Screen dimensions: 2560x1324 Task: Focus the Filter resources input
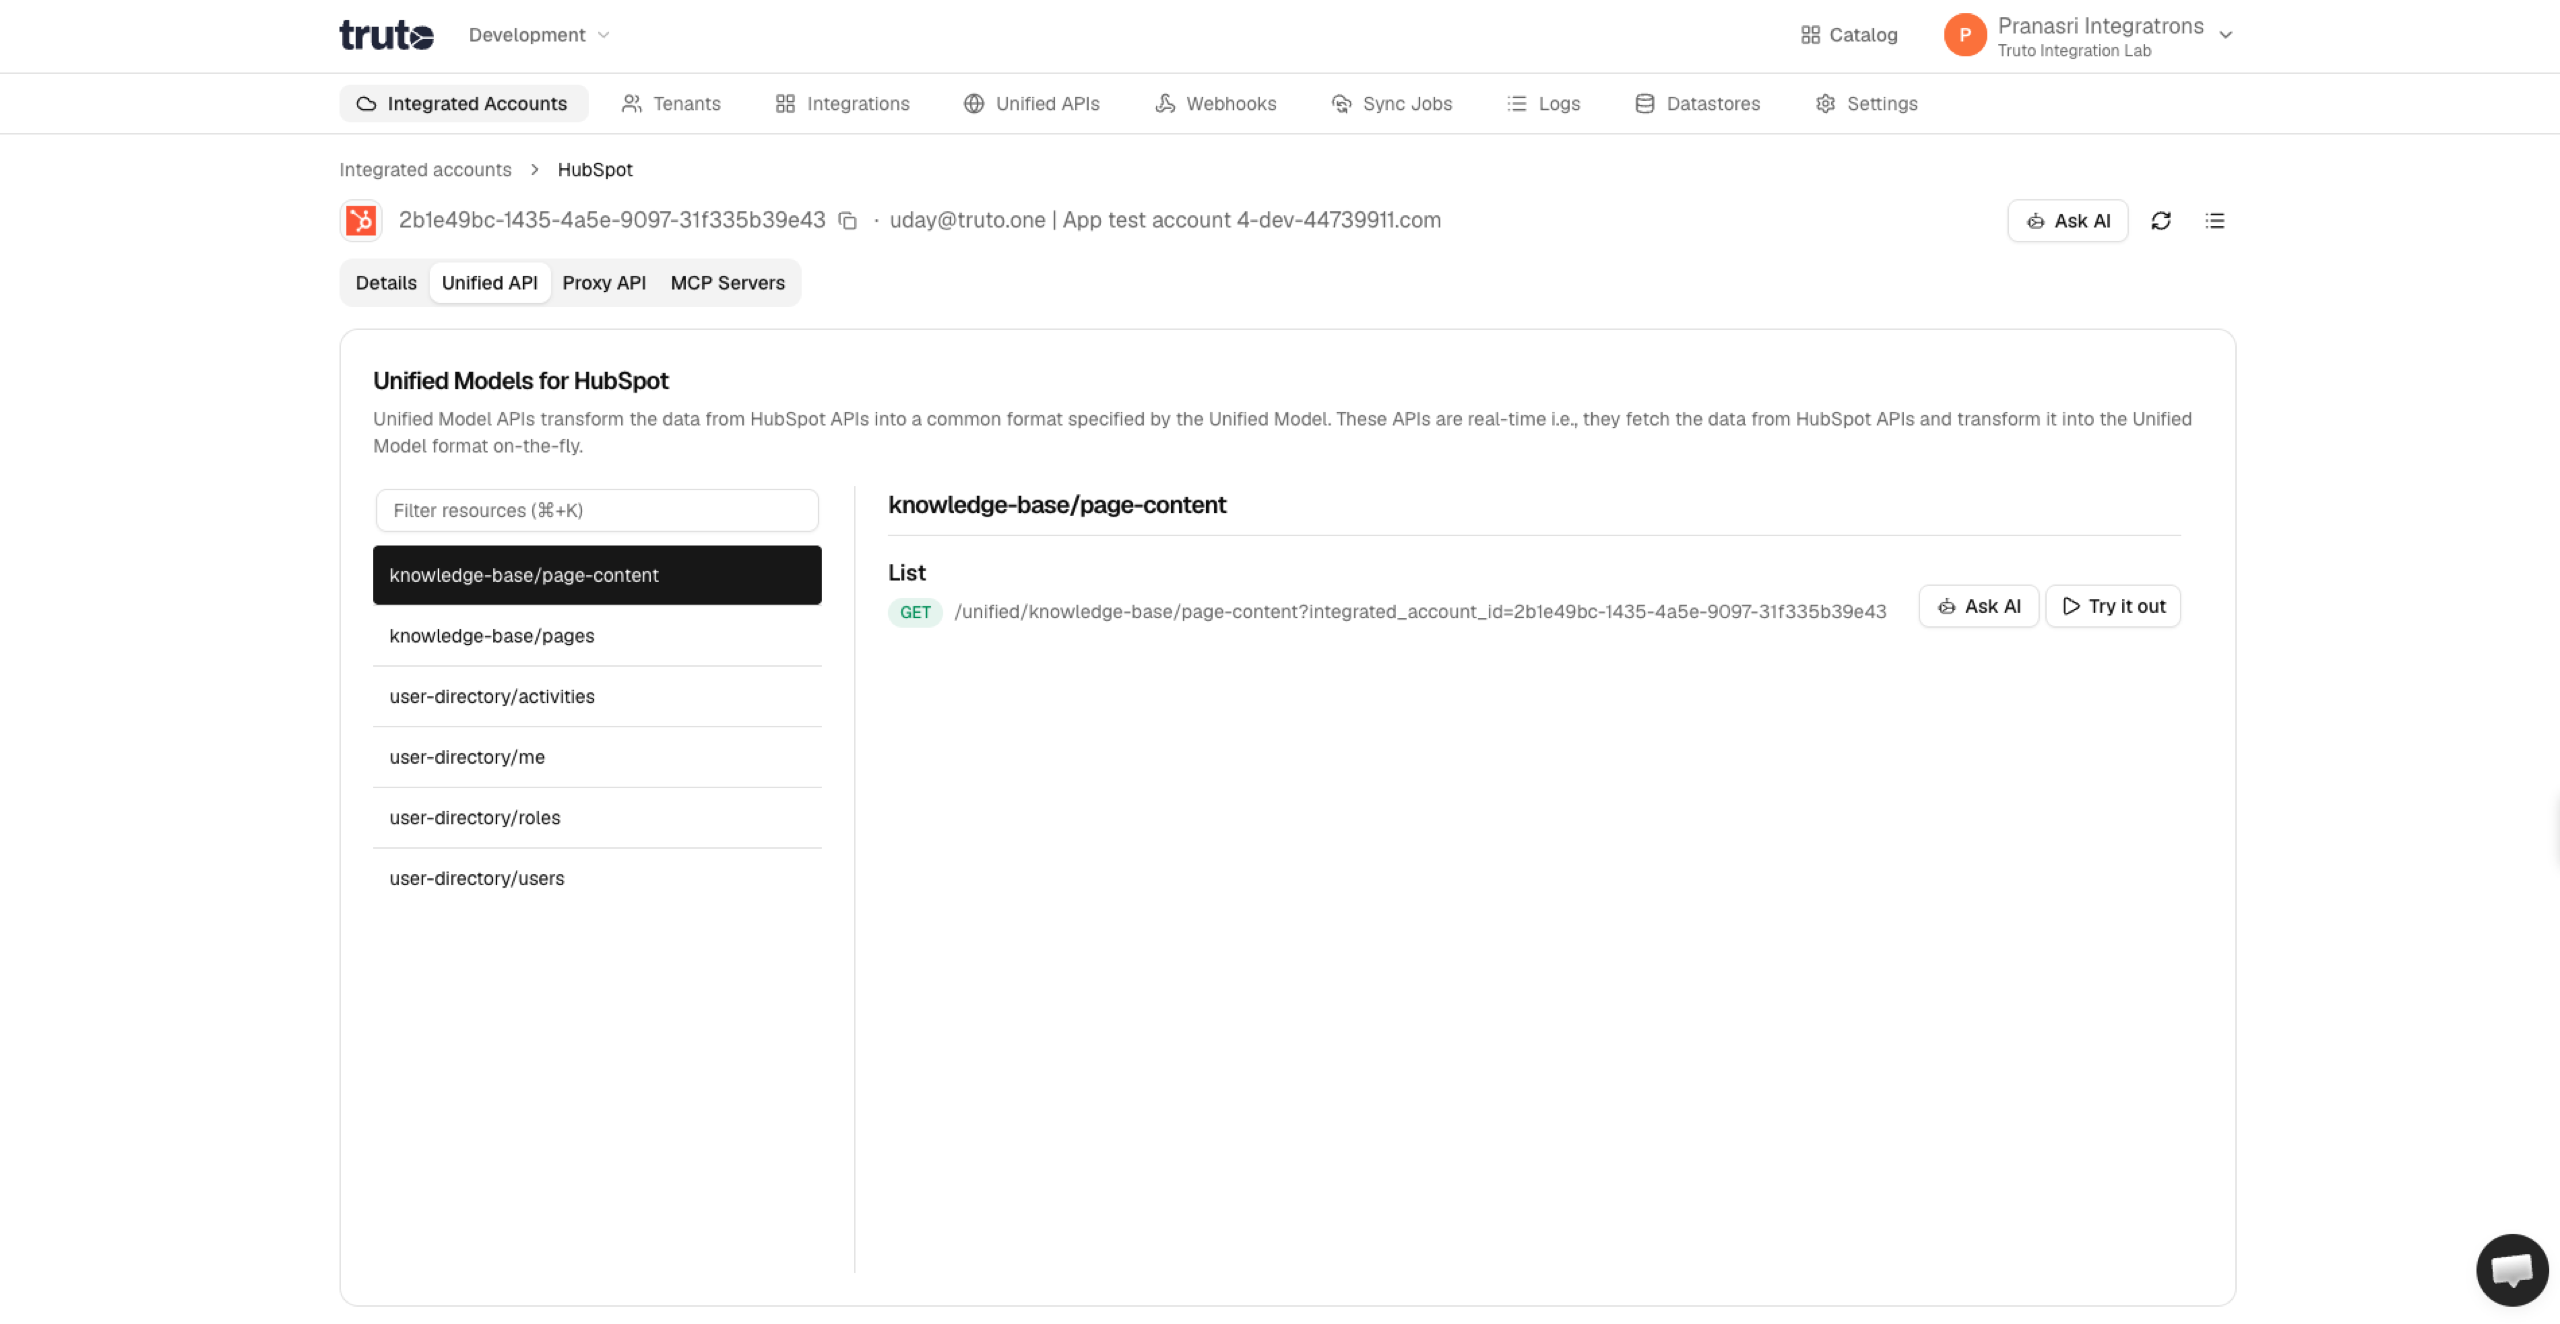coord(597,510)
